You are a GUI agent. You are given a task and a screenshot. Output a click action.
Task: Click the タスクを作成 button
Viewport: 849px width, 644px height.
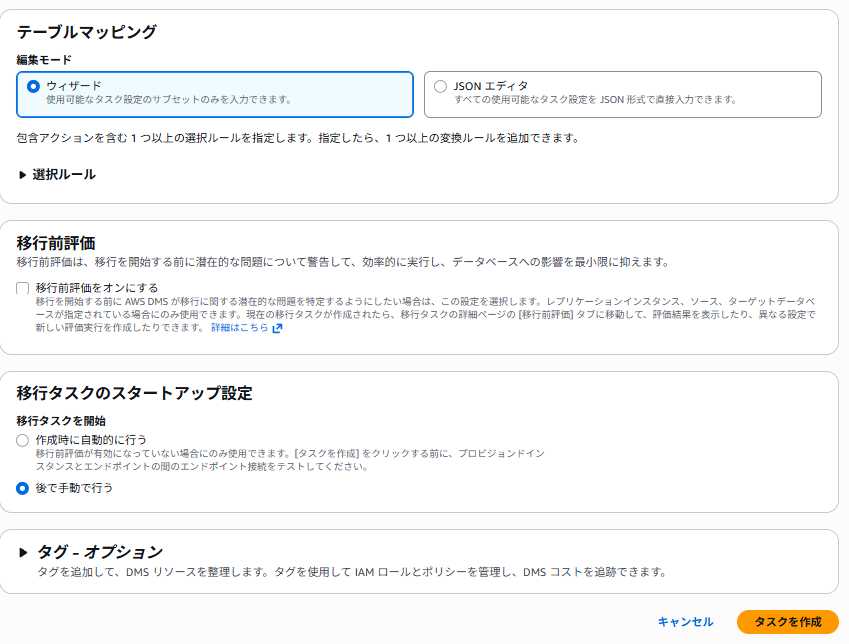click(x=787, y=622)
